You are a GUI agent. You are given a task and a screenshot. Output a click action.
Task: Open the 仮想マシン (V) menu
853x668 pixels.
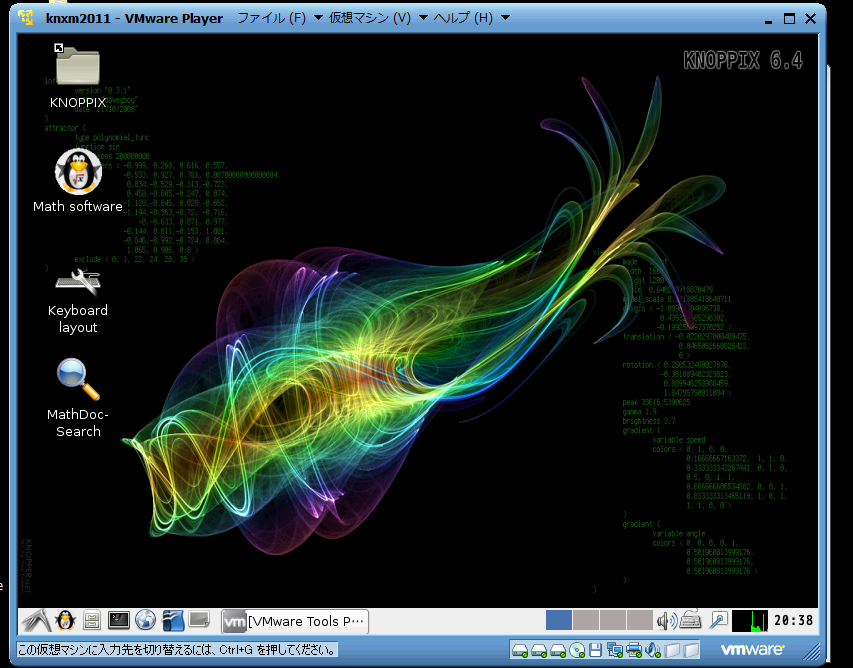pos(369,18)
